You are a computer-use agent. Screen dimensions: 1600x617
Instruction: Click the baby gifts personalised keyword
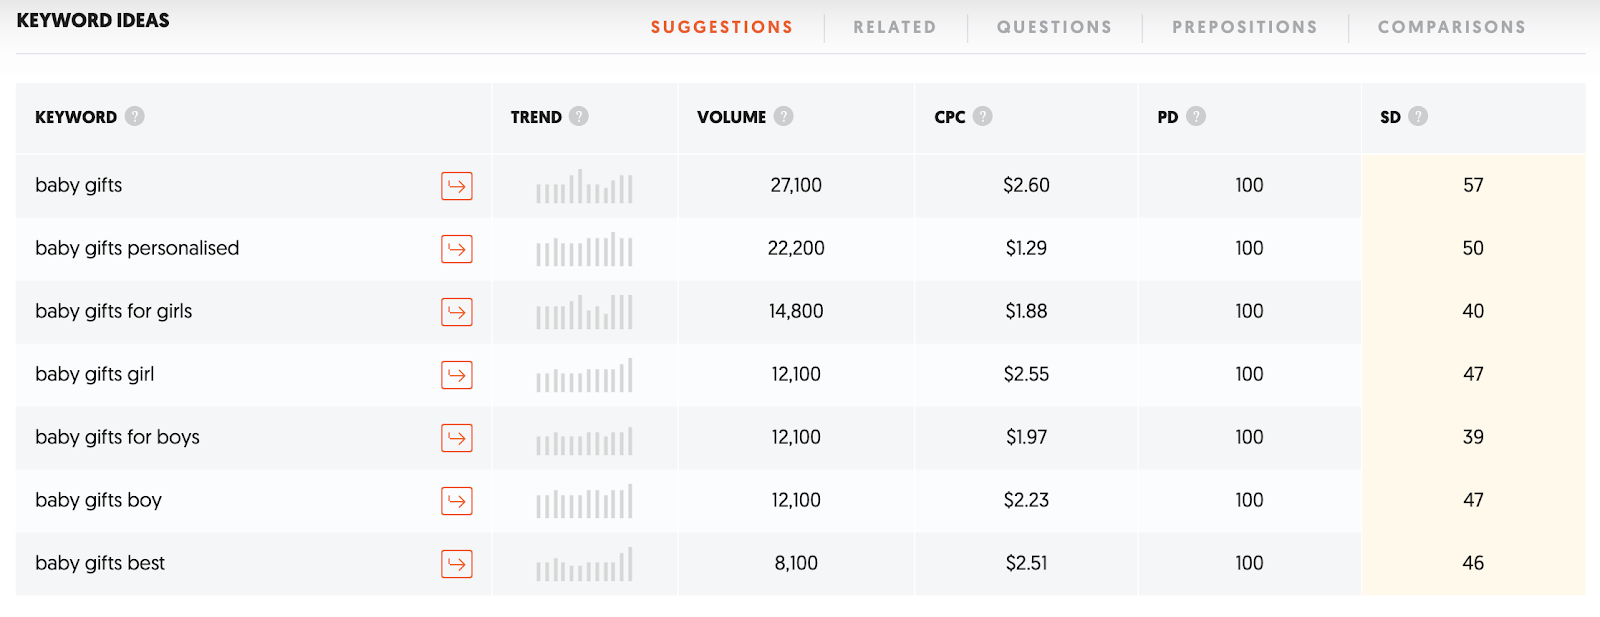tap(137, 248)
